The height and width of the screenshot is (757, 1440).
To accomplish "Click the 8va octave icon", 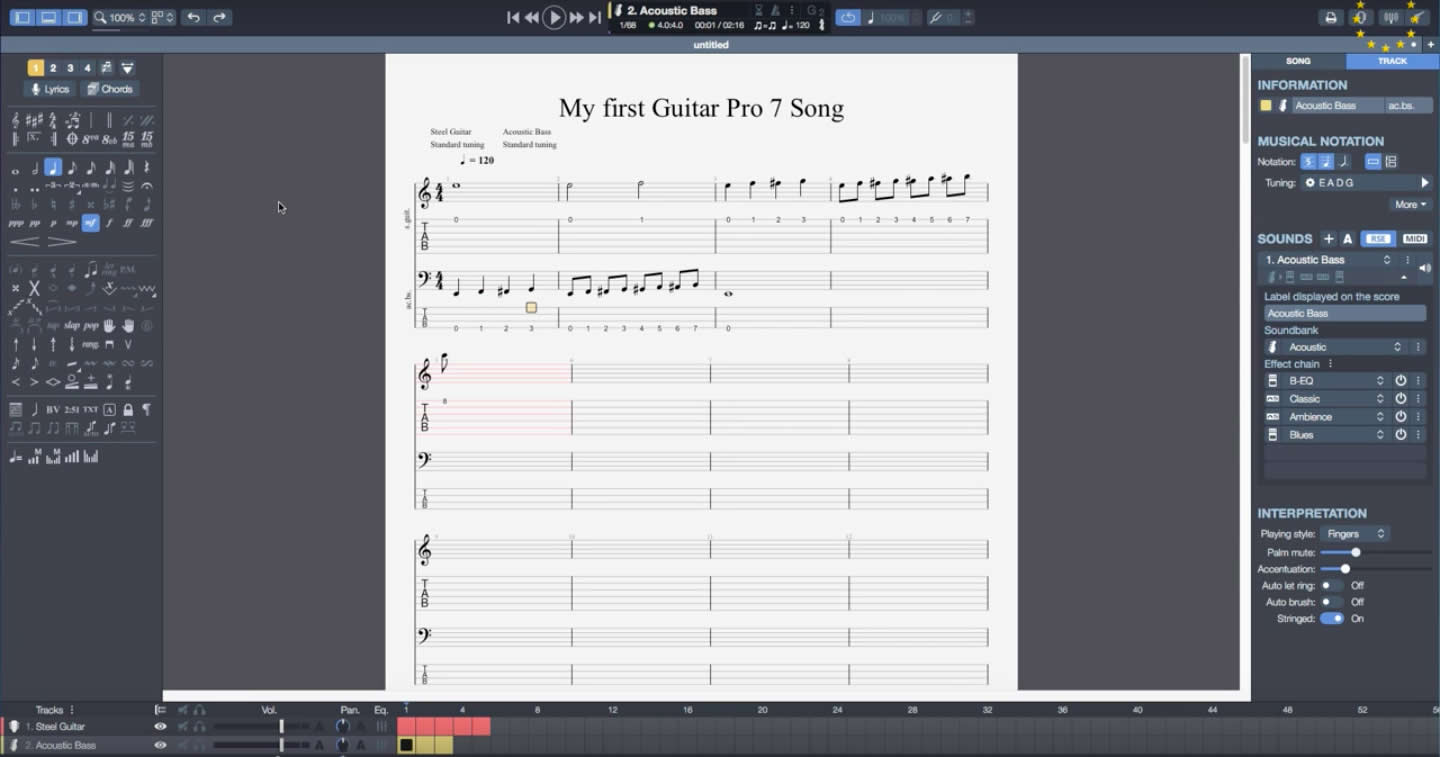I will [89, 138].
